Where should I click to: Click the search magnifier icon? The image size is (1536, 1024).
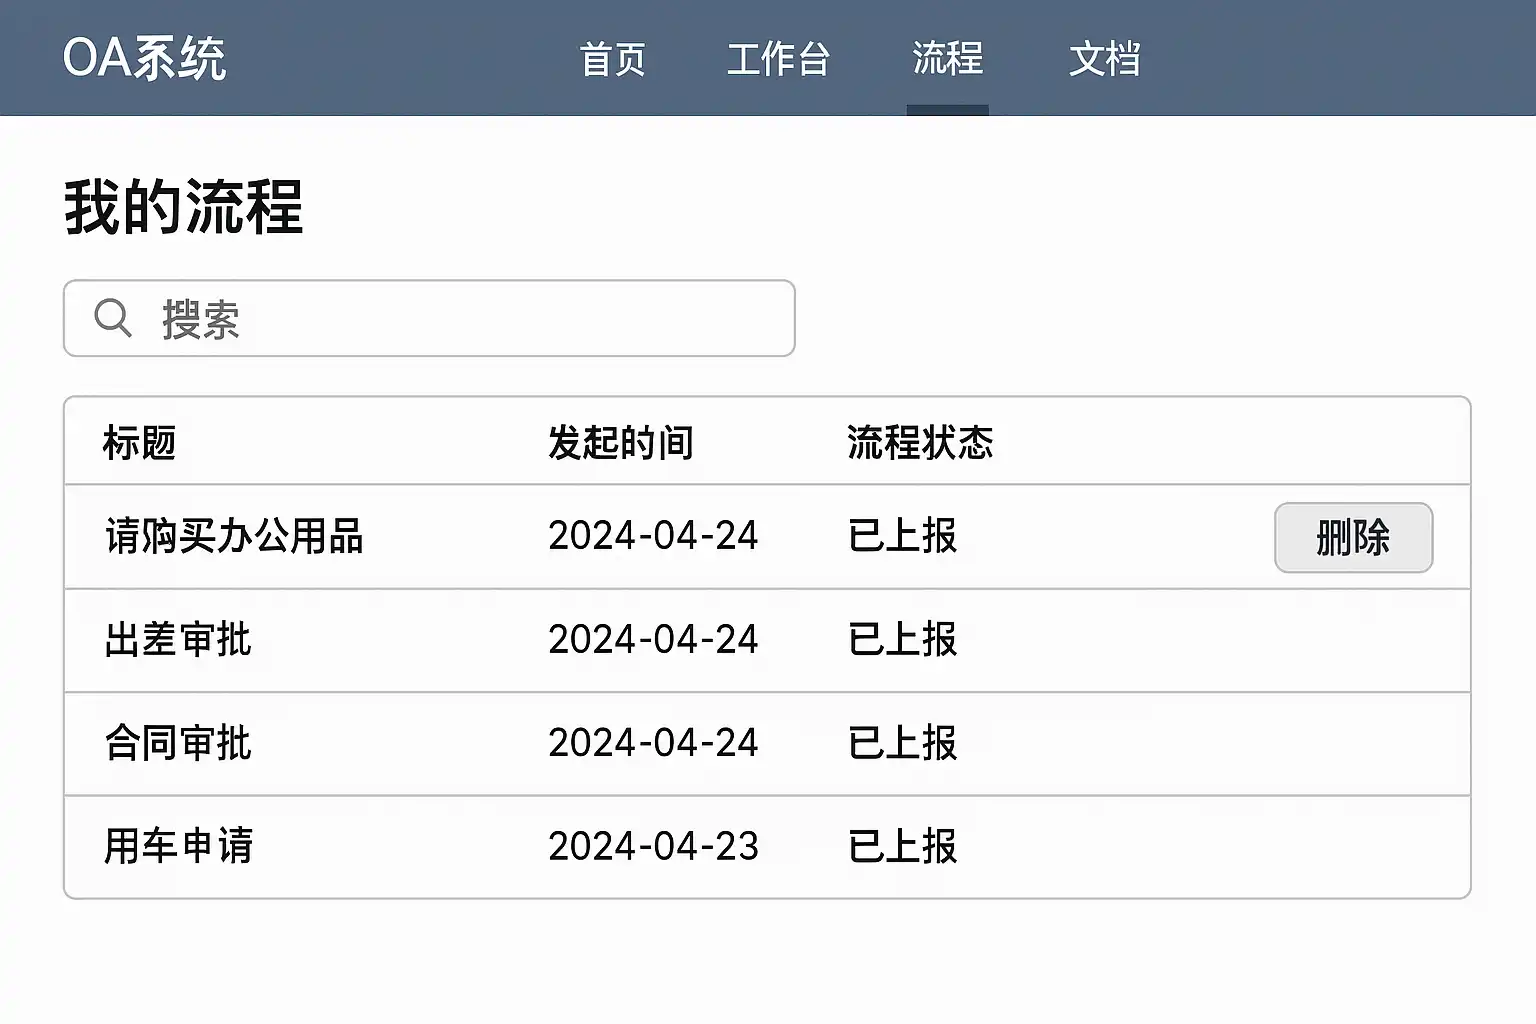(112, 319)
